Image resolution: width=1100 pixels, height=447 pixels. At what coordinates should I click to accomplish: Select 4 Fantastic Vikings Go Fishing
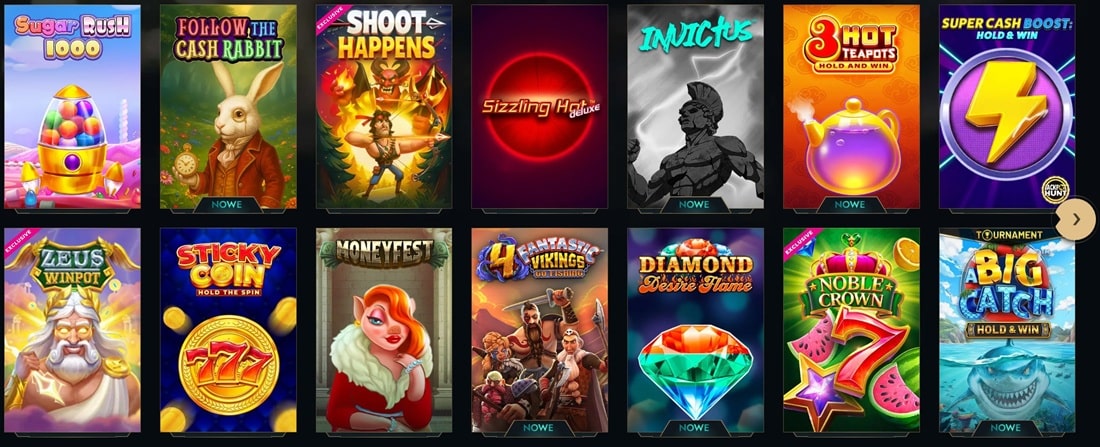[x=539, y=330]
